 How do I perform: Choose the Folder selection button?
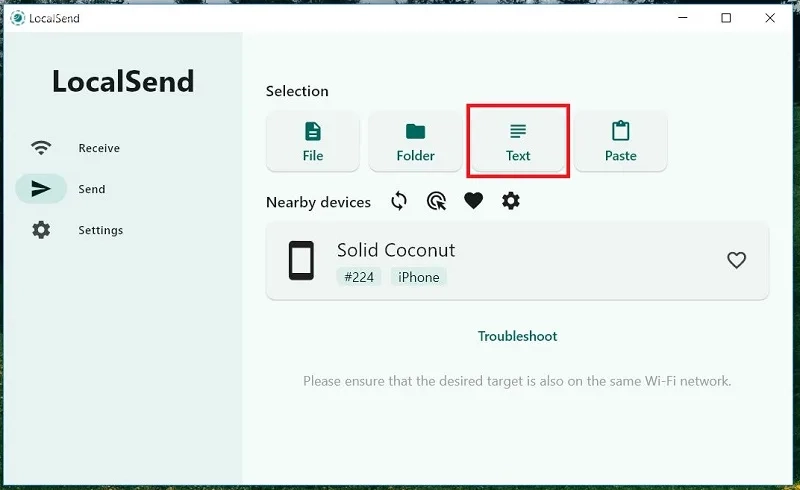(415, 141)
